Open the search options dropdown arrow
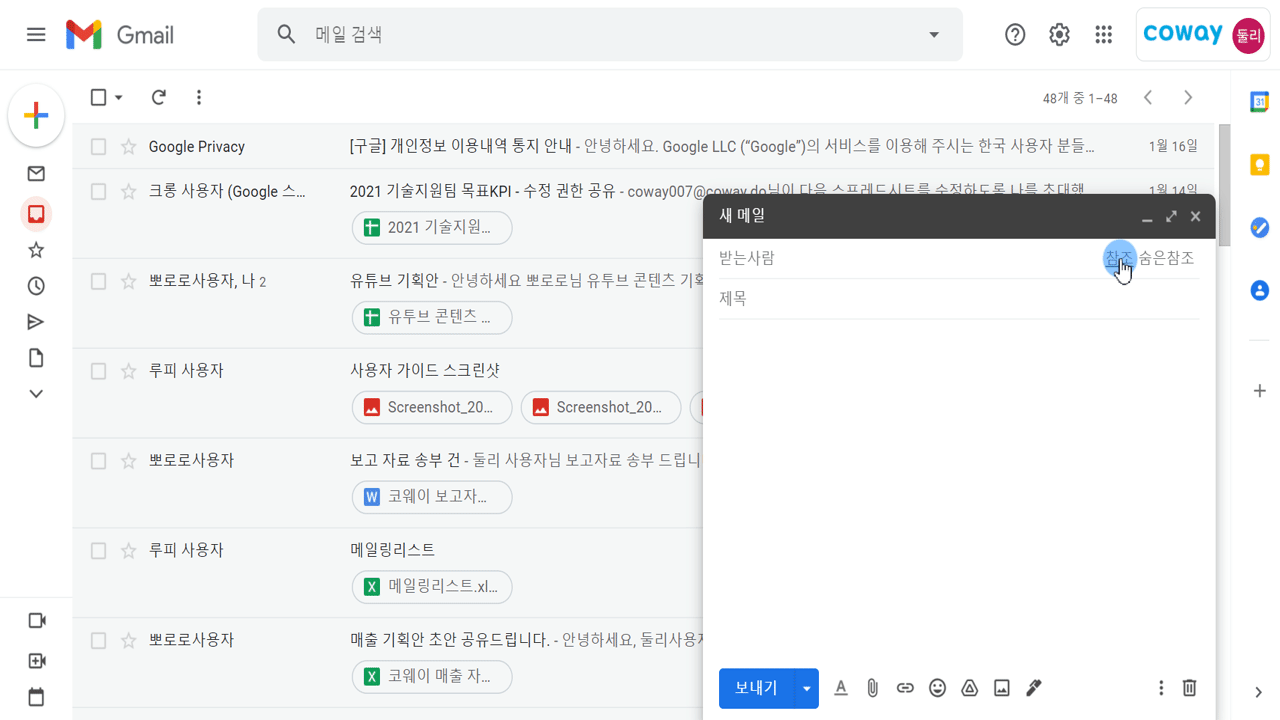This screenshot has height=720, width=1280. [934, 35]
